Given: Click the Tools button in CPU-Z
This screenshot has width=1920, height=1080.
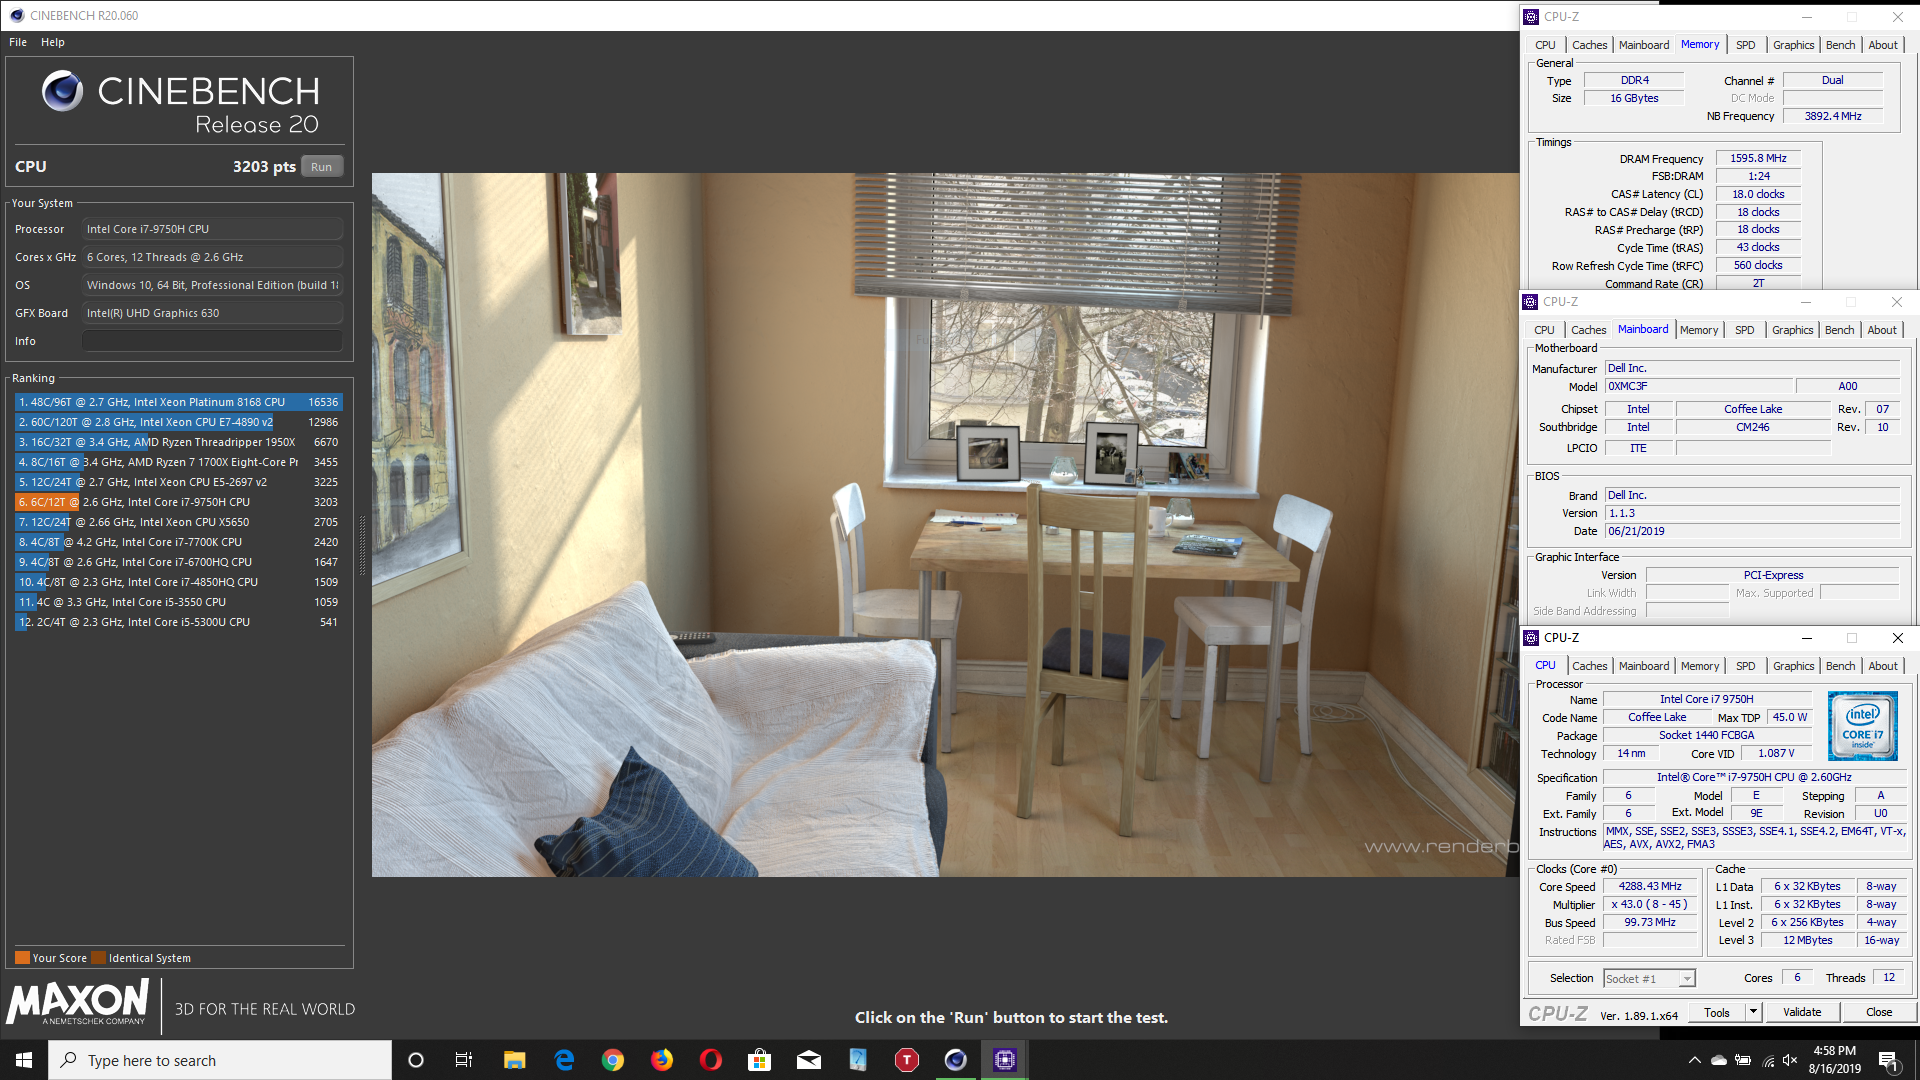Looking at the screenshot, I should [x=1717, y=1012].
